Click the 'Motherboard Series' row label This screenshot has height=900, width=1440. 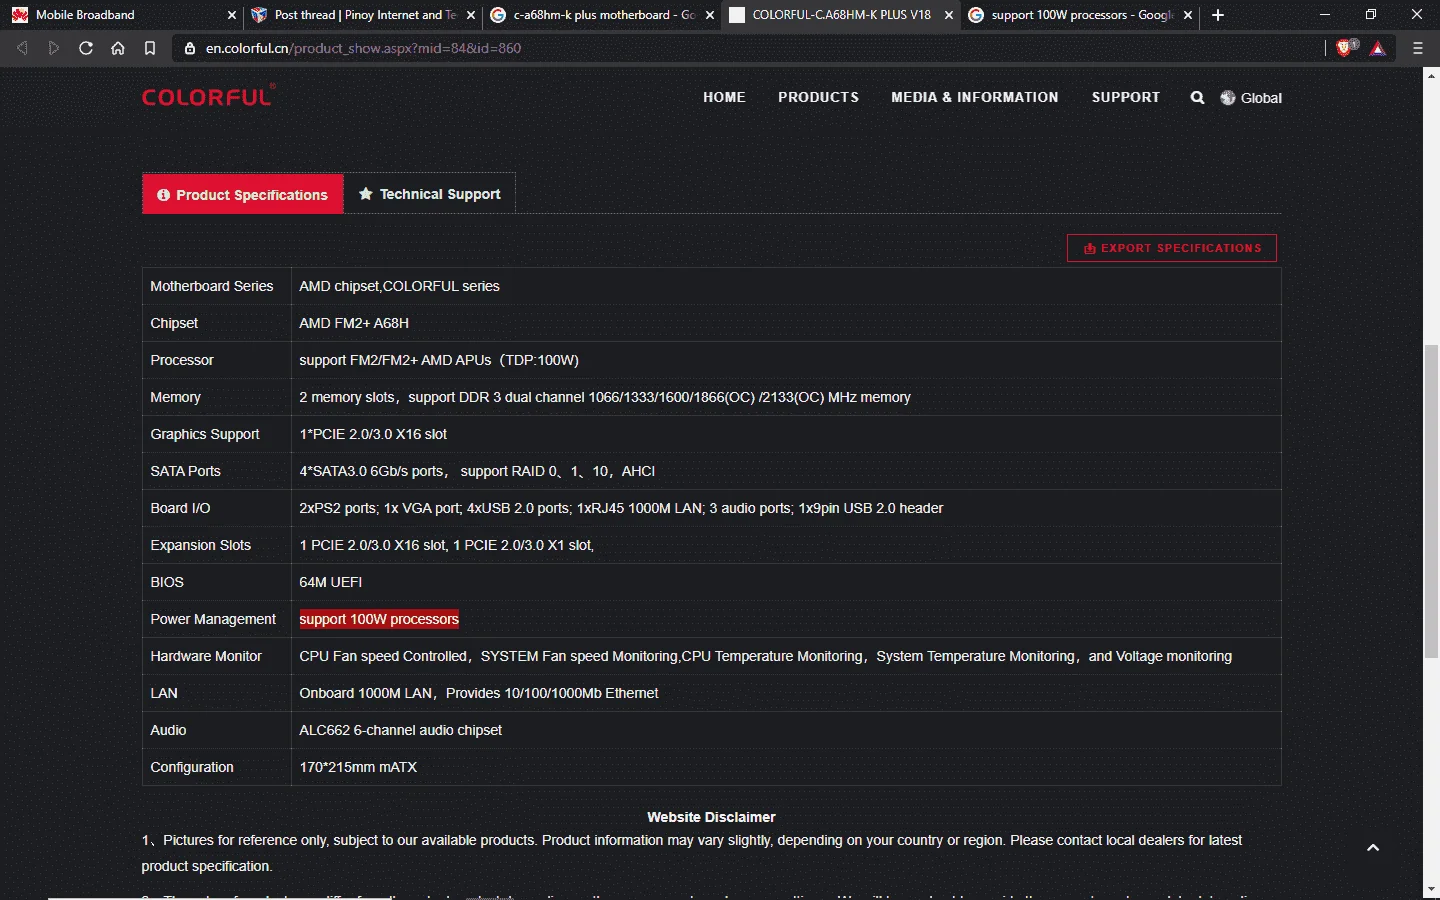pyautogui.click(x=212, y=286)
